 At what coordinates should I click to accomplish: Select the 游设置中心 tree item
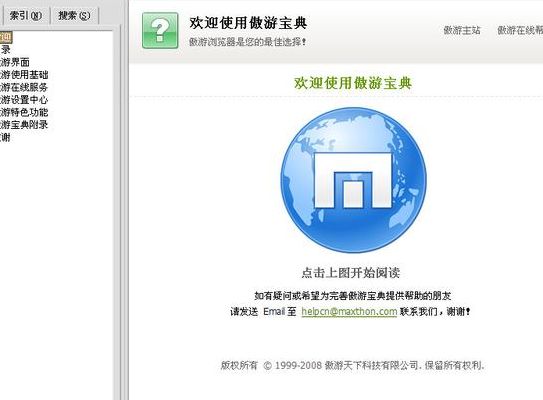(x=24, y=99)
